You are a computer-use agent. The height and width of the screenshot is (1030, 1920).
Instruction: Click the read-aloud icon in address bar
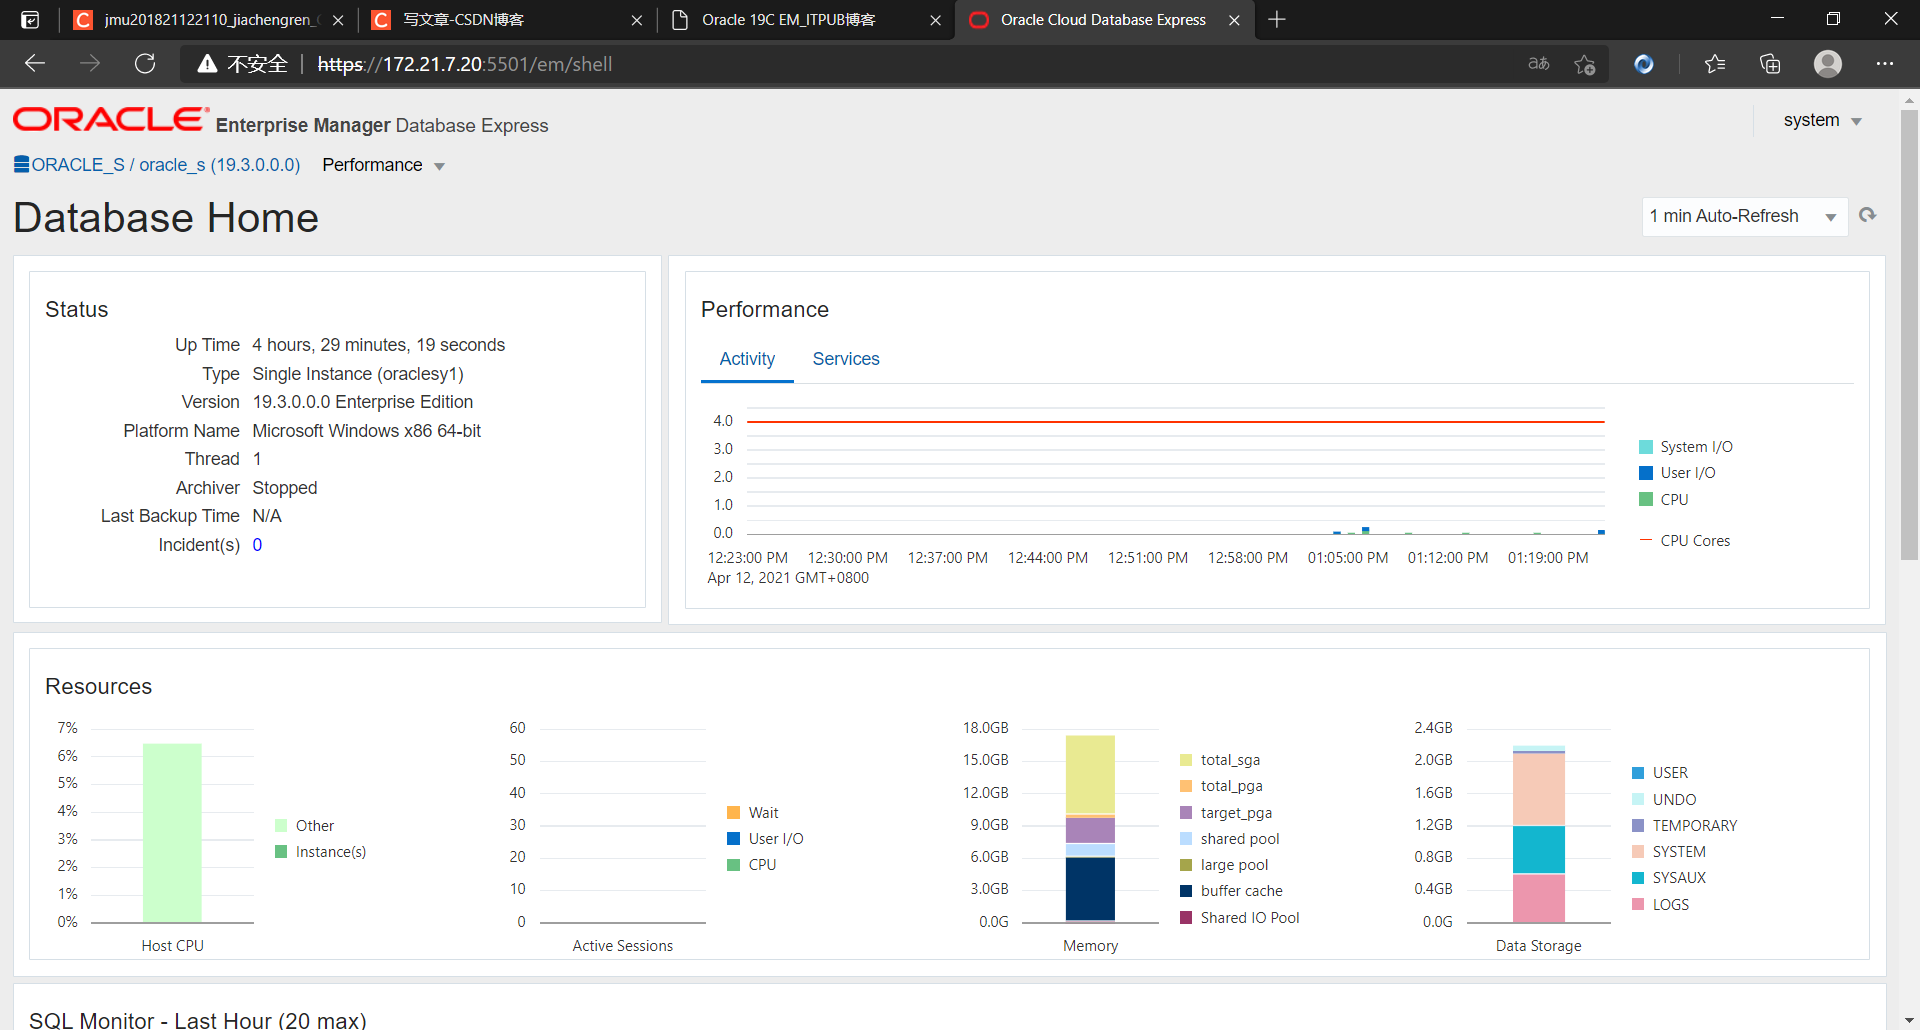(x=1538, y=63)
